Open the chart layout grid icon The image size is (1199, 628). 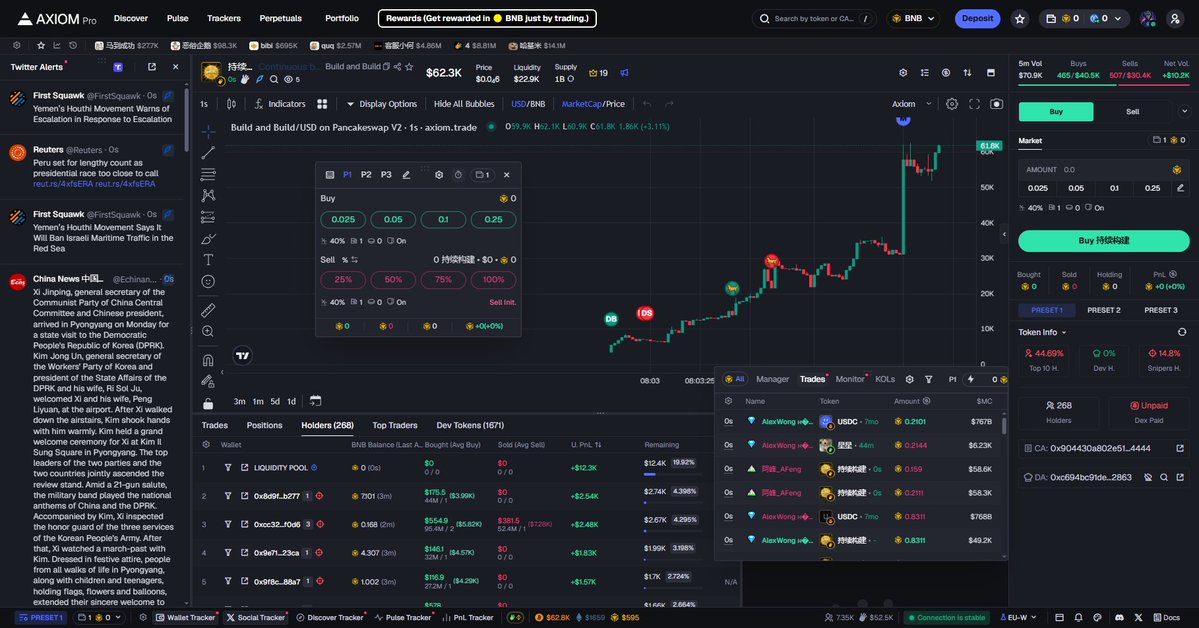tap(322, 104)
